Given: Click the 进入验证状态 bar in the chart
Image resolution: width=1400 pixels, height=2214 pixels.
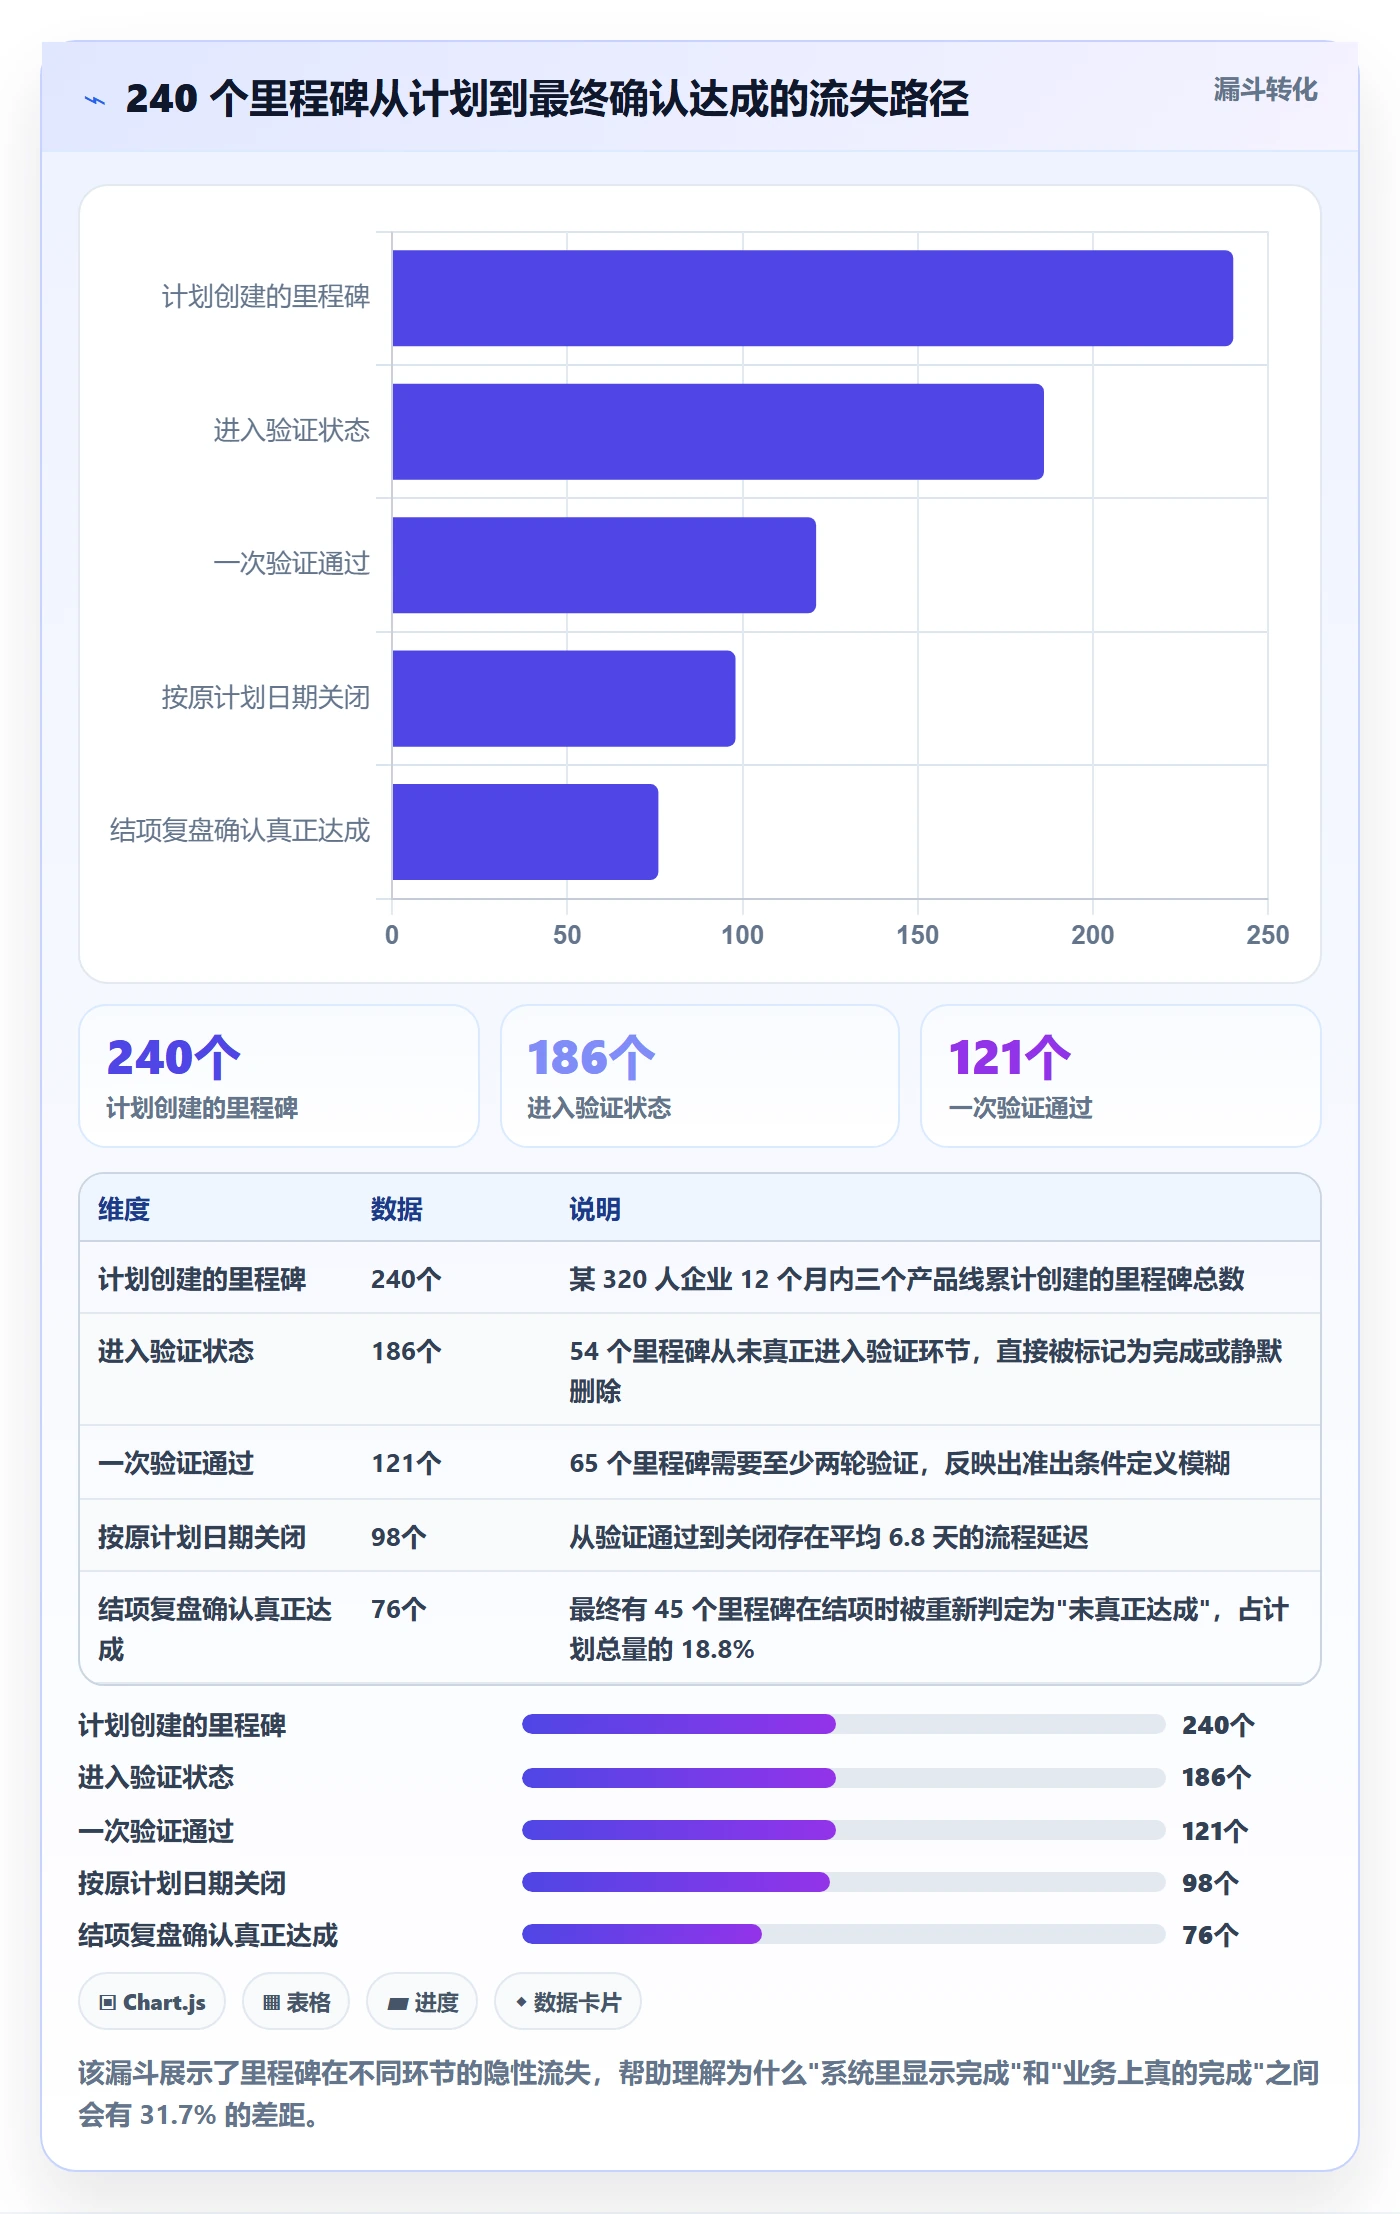Looking at the screenshot, I should [x=718, y=432].
